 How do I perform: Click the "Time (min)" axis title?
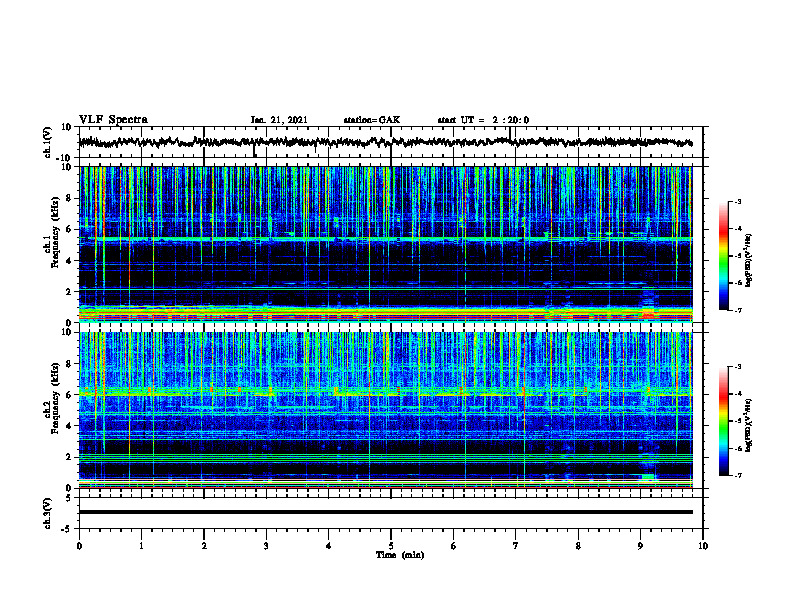pyautogui.click(x=400, y=555)
